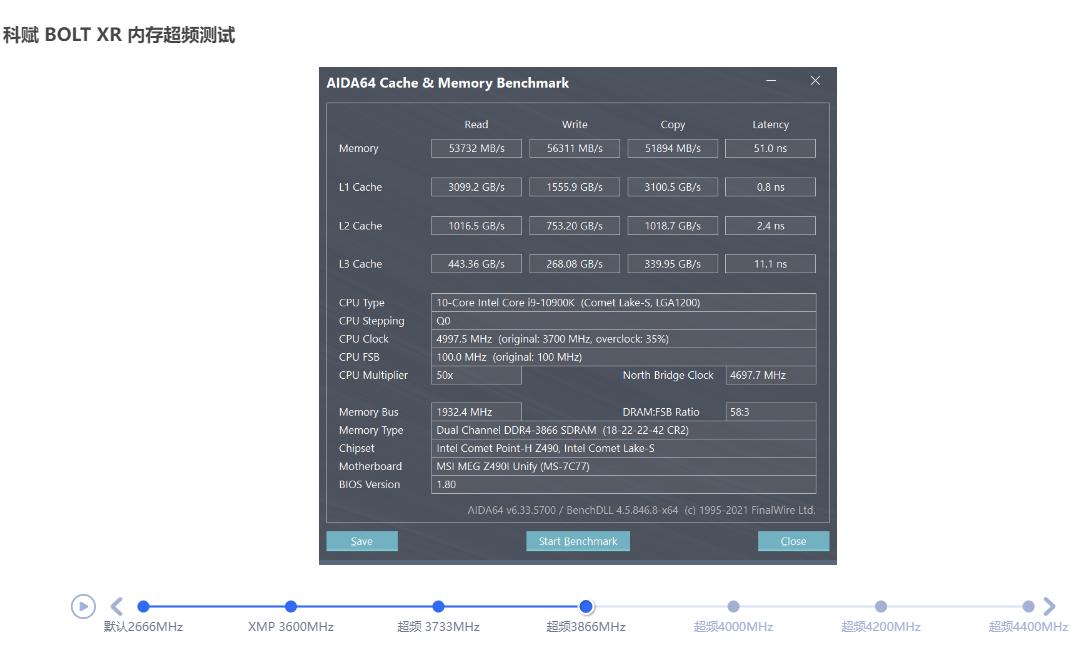Jump to the 超频4000MHz timeline point
Screen dimensions: 1089x645
pos(733,606)
